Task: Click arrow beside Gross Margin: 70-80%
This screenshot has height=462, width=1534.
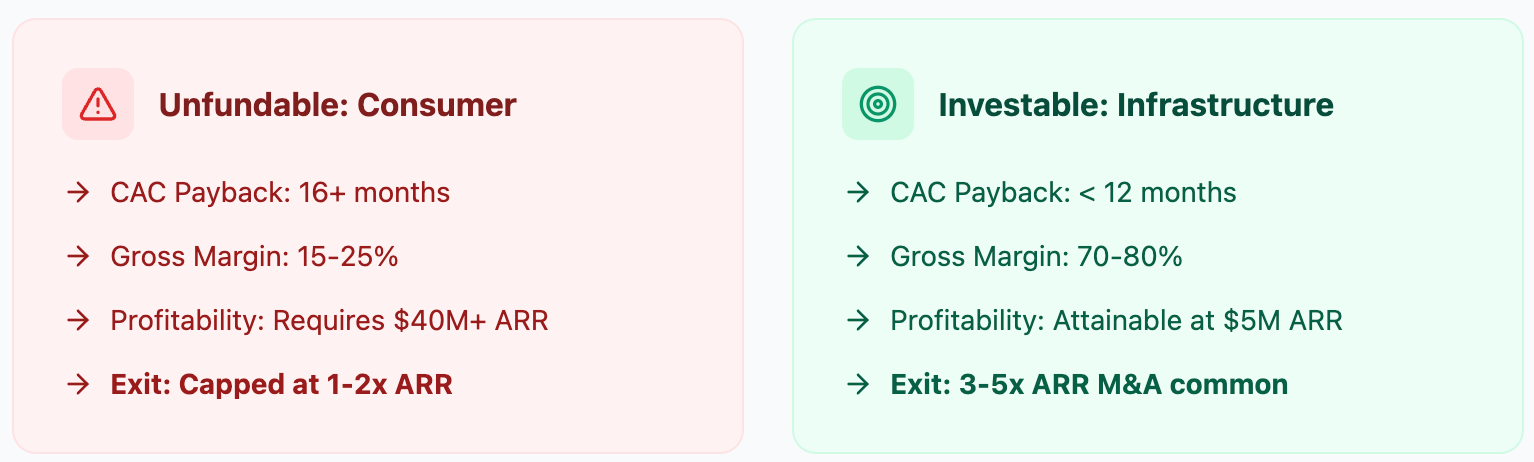Action: pos(857,257)
